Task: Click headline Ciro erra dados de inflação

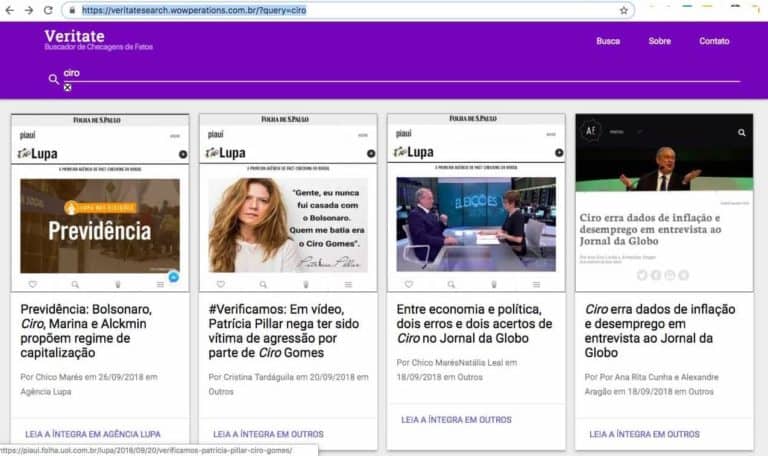Action: pos(660,331)
